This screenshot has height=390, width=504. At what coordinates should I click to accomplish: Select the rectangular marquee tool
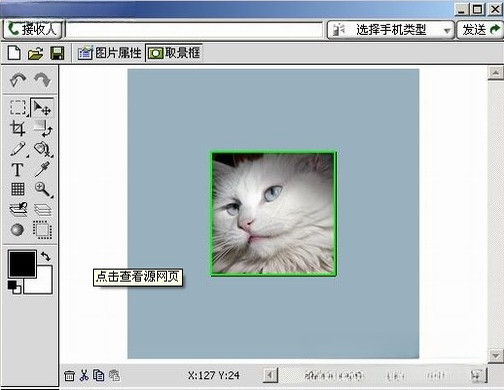pos(18,108)
